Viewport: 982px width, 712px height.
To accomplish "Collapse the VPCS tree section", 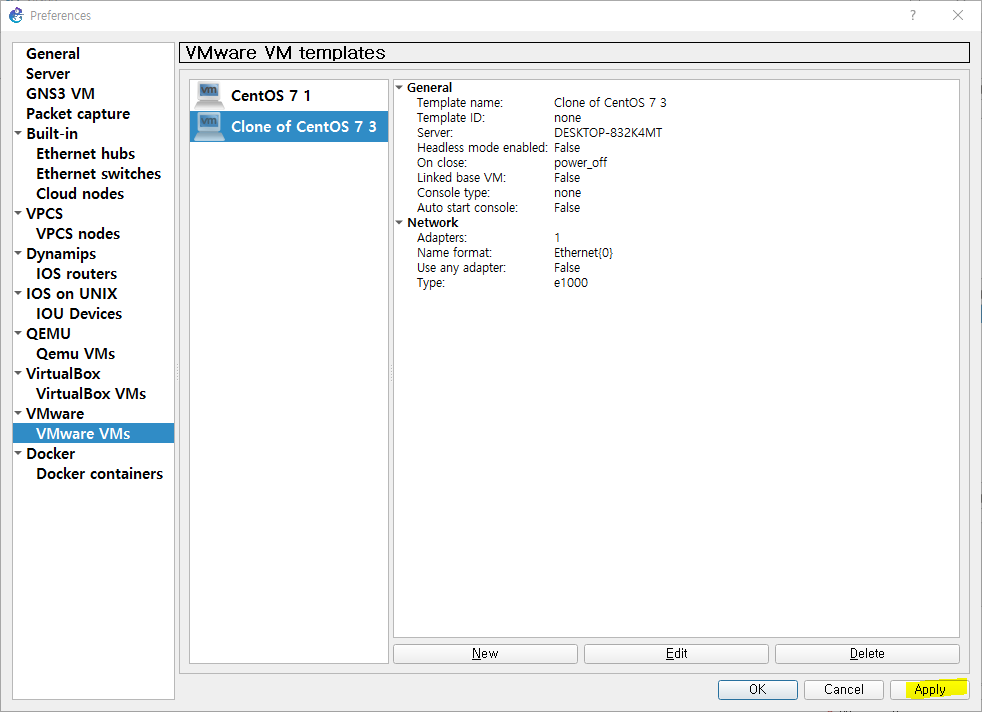I will click(x=18, y=213).
